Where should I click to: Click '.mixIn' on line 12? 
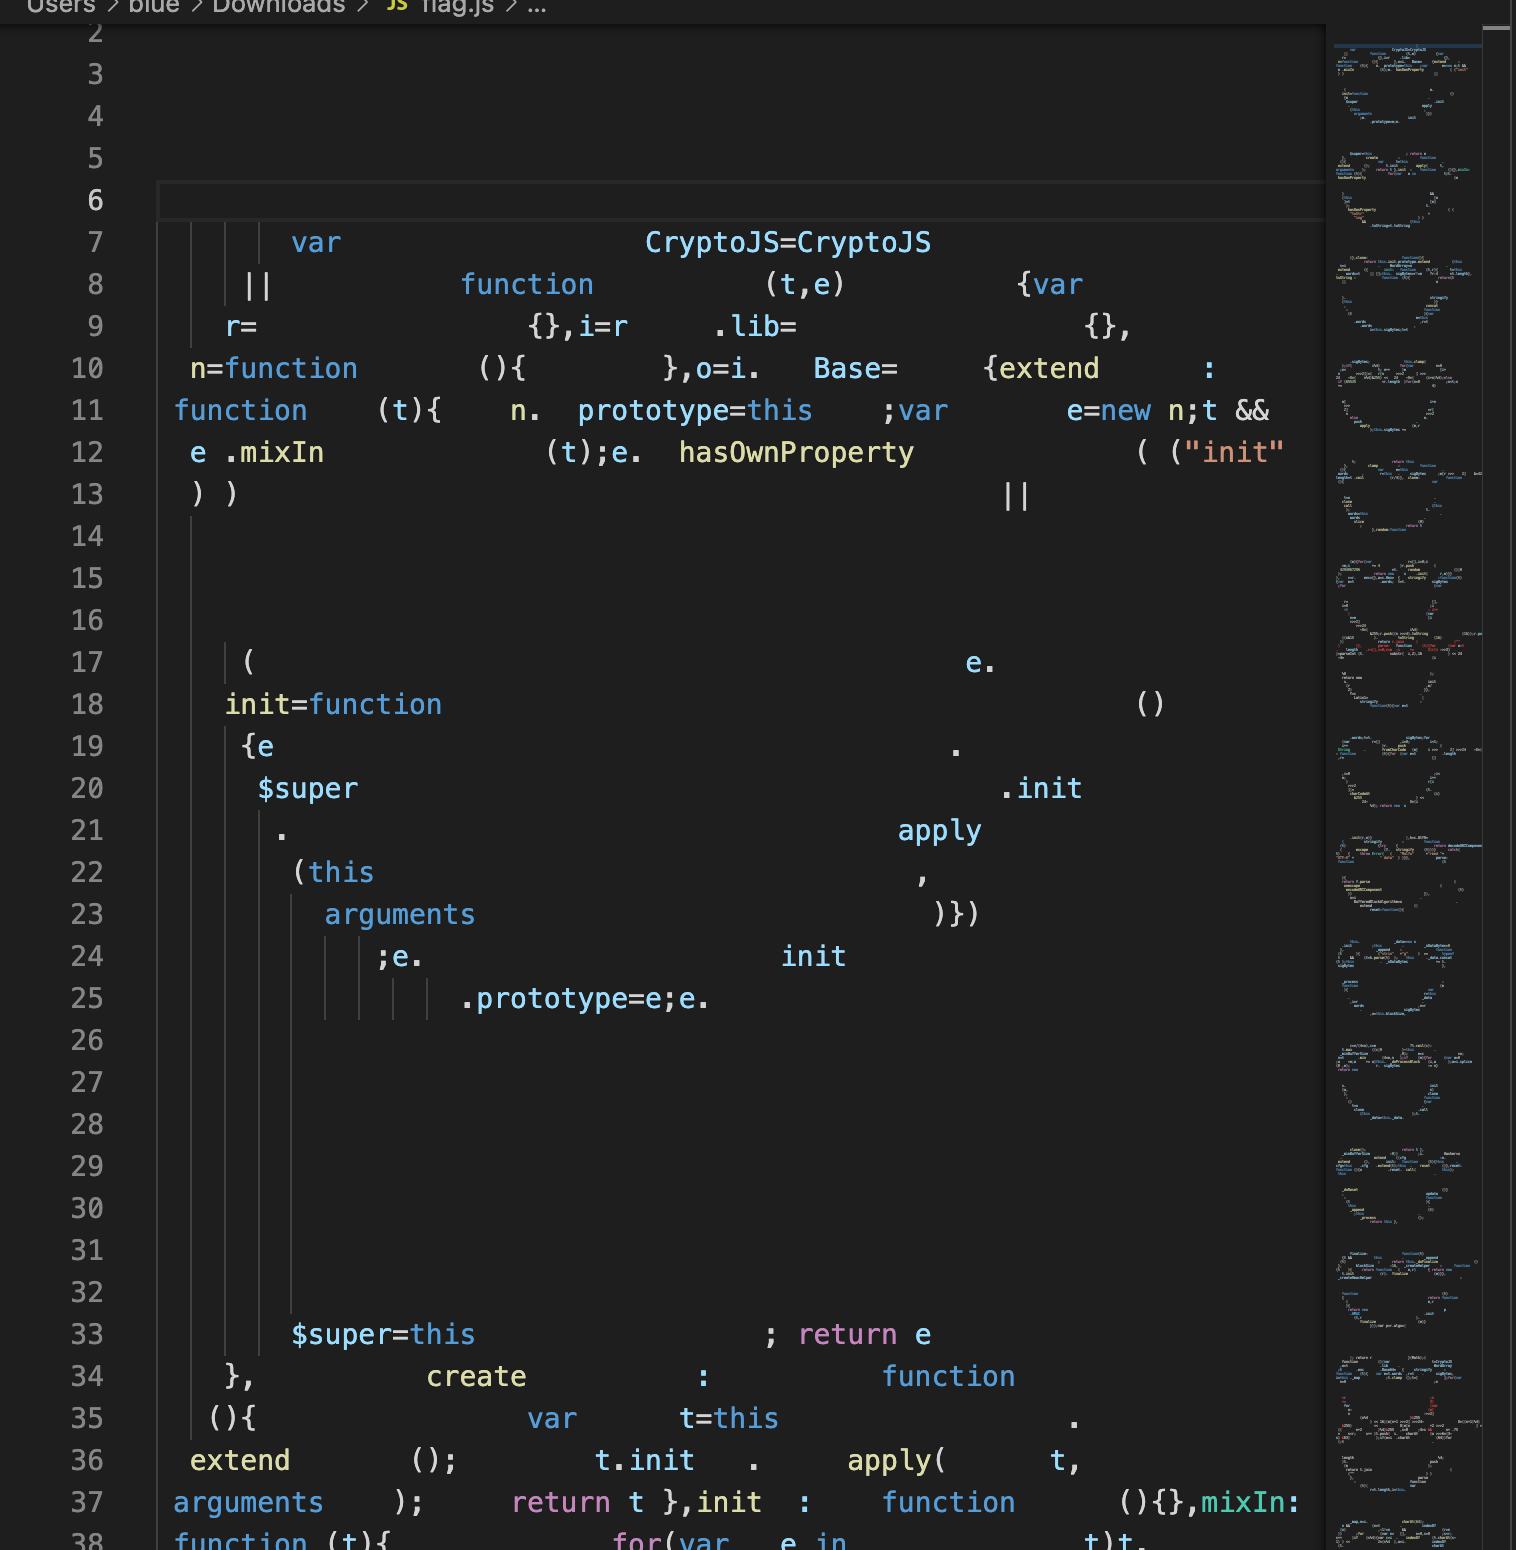coord(274,453)
